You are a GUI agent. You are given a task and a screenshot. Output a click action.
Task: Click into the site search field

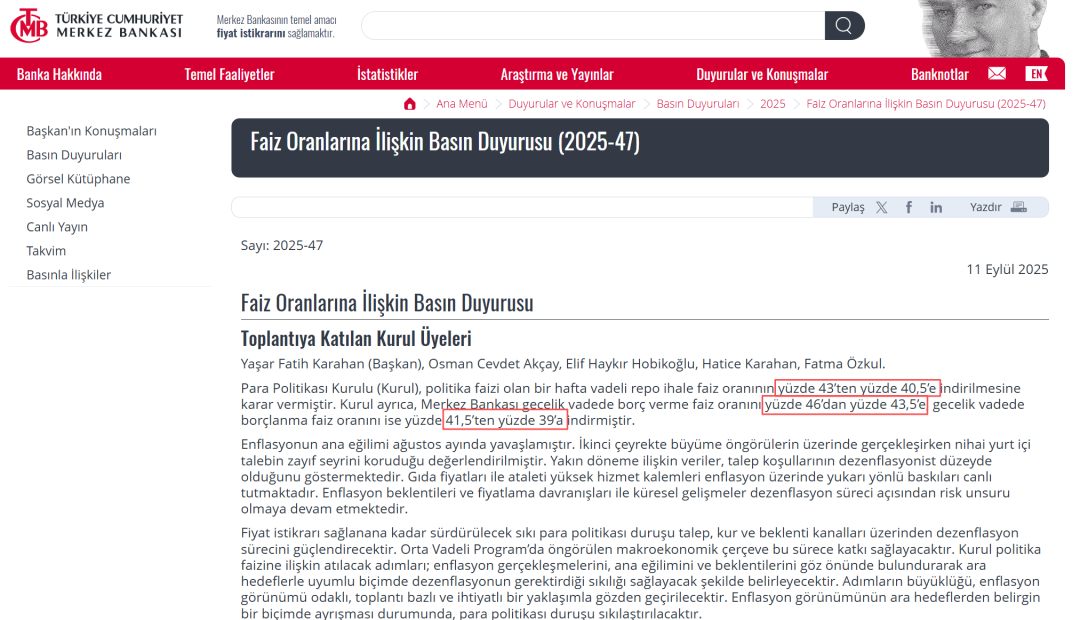pos(592,26)
